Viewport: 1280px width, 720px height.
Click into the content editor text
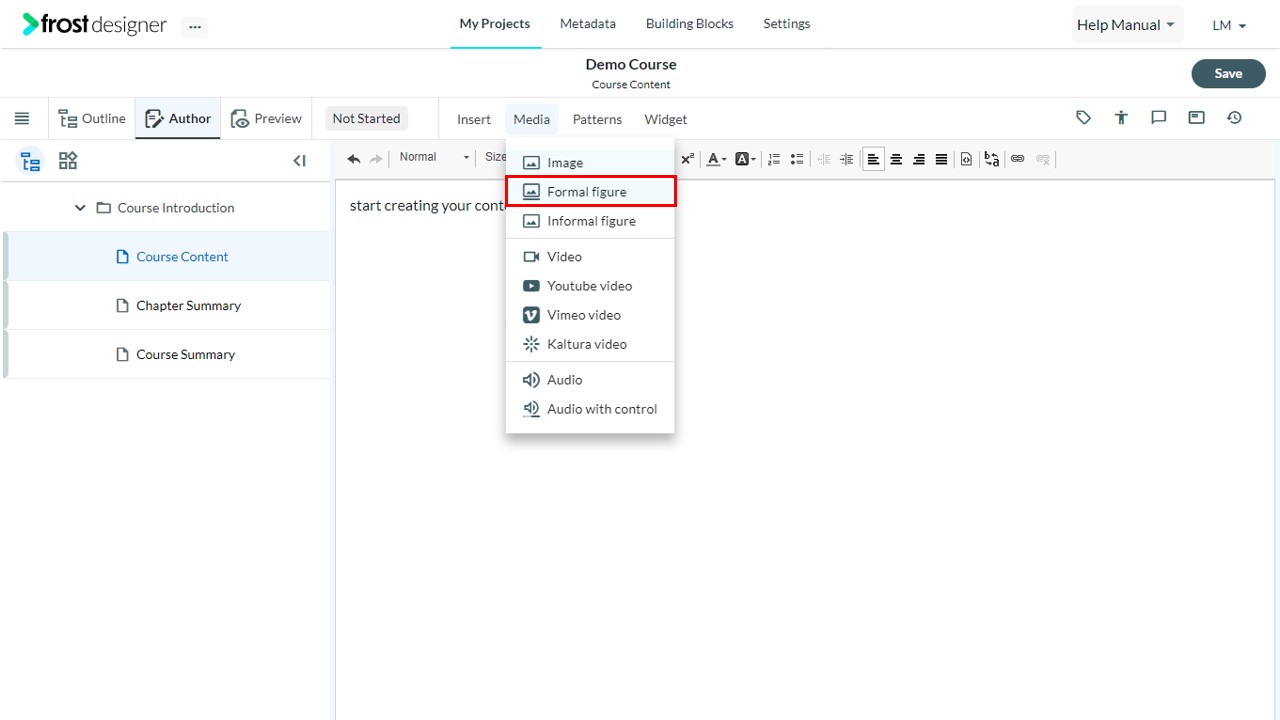[427, 206]
